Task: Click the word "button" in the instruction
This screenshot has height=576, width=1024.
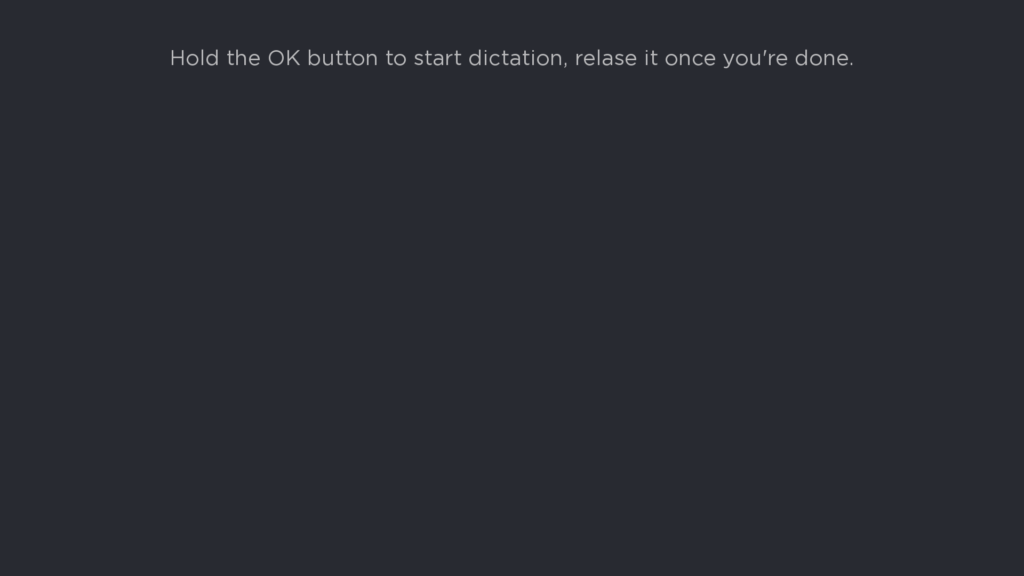Action: pos(342,58)
